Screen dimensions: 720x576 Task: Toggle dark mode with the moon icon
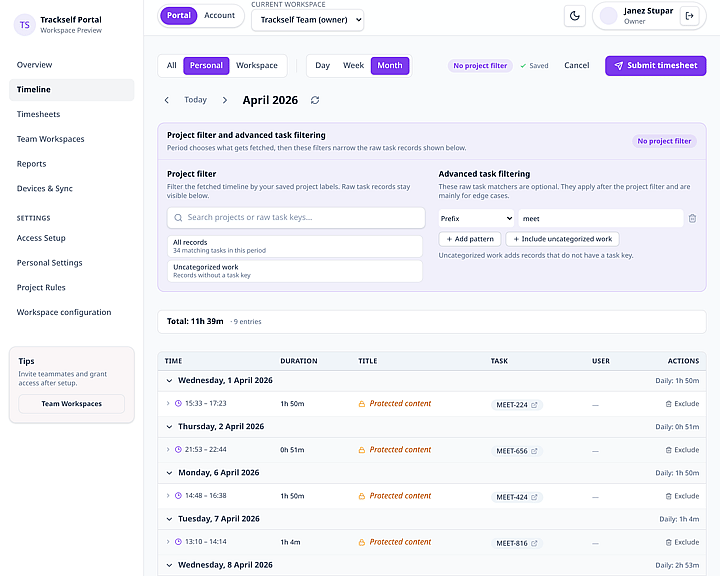click(x=574, y=16)
